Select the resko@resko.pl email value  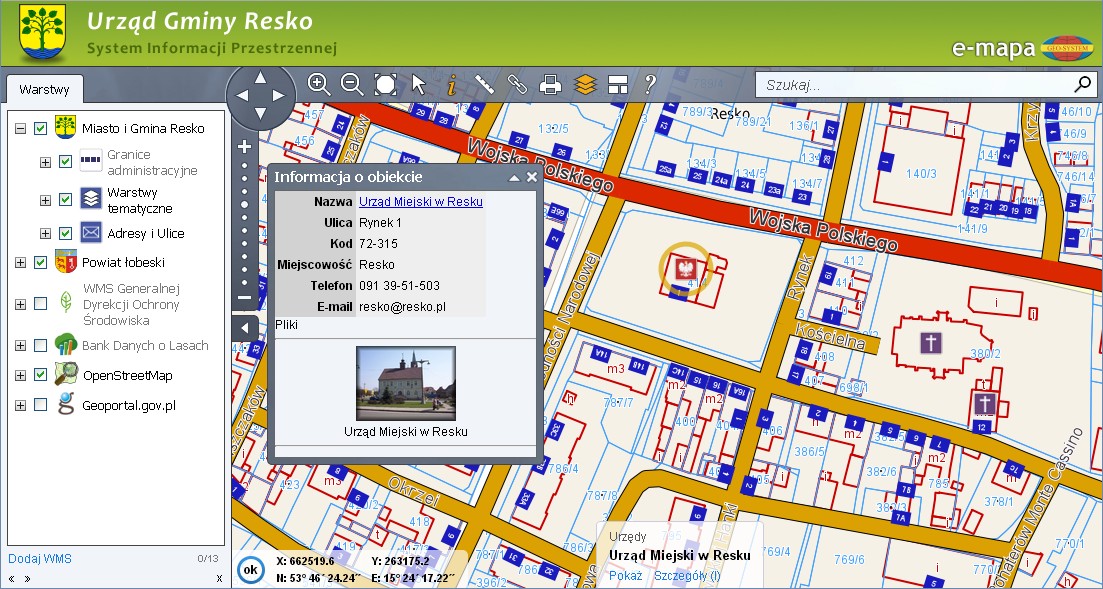(x=402, y=307)
